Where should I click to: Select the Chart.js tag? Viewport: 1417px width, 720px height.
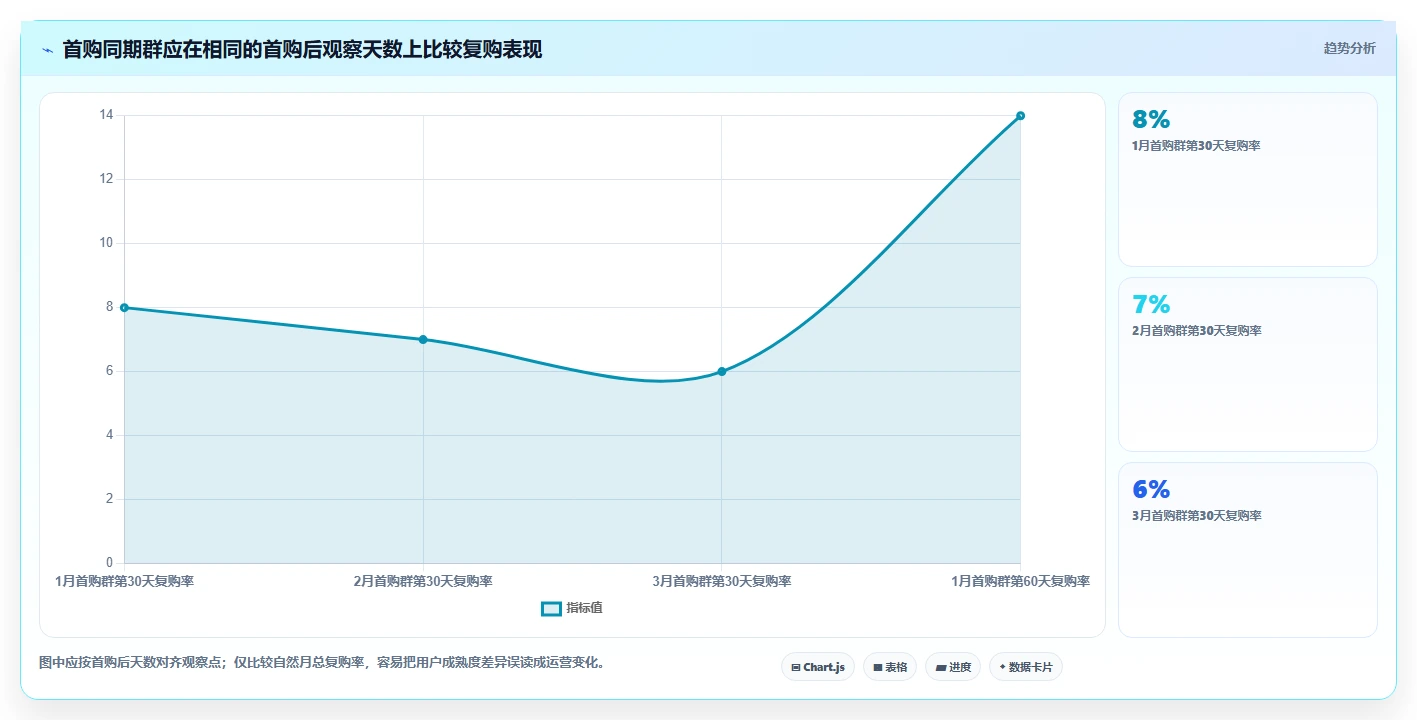(x=817, y=667)
